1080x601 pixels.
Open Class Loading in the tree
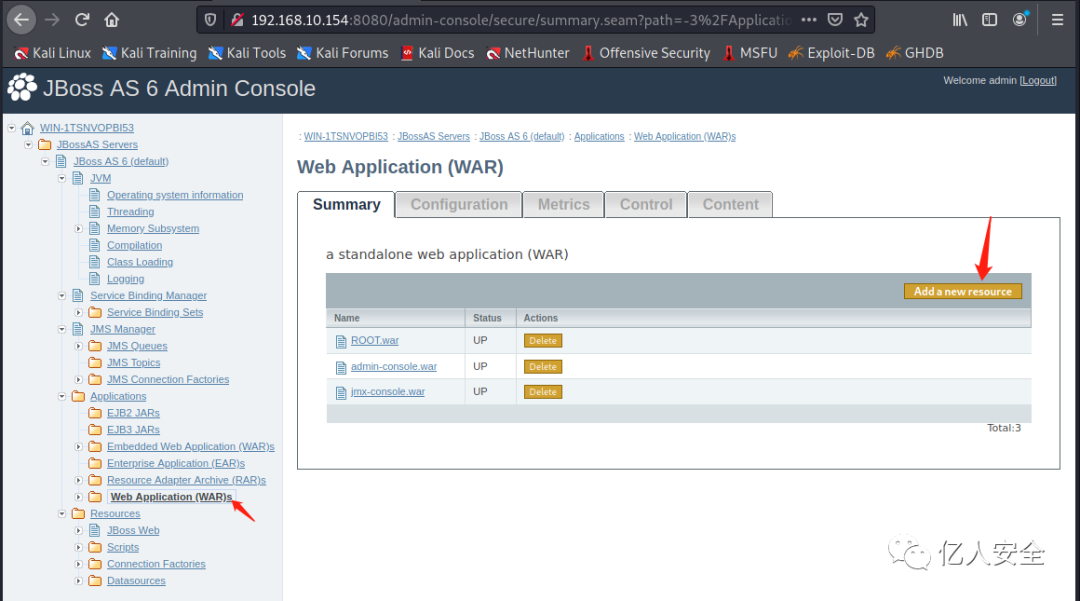pyautogui.click(x=140, y=262)
